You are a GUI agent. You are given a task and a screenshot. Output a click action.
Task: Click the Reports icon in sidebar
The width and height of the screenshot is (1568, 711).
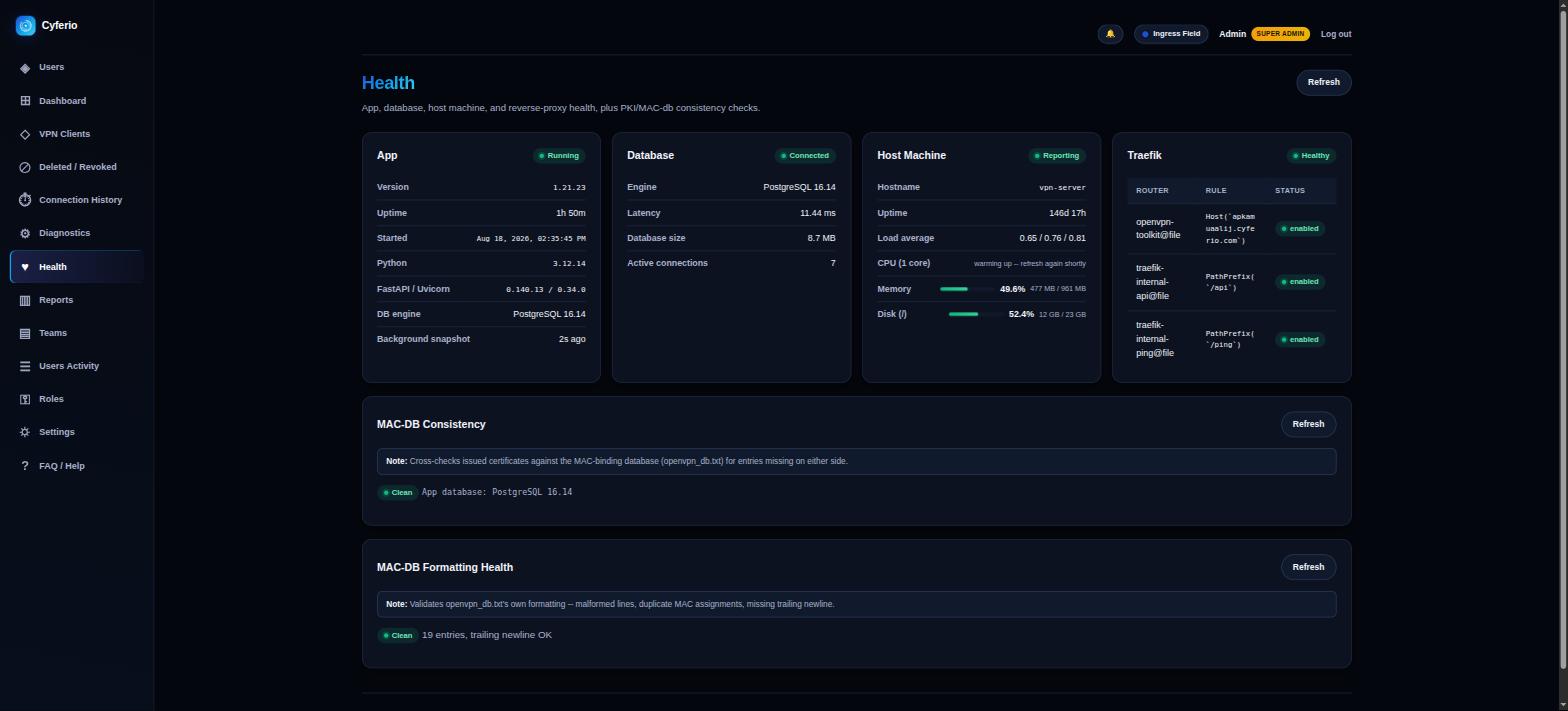(x=25, y=300)
